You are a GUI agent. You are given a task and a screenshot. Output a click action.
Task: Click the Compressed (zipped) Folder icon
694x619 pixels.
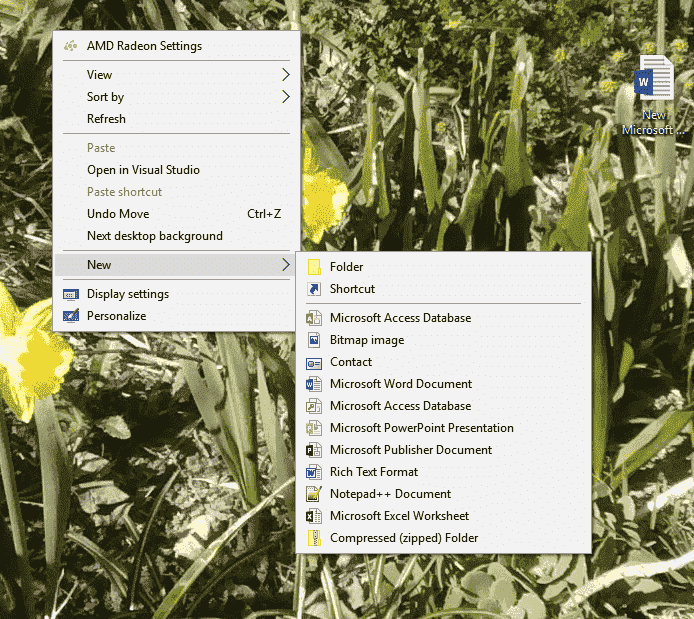click(314, 538)
